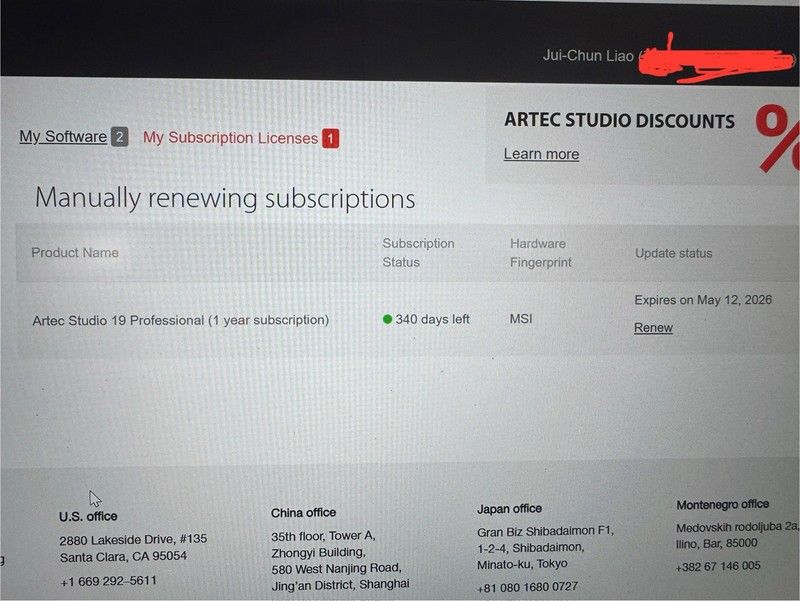Click the 'Manually renewing subscriptions' heading
This screenshot has height=601, width=800.
pyautogui.click(x=225, y=198)
